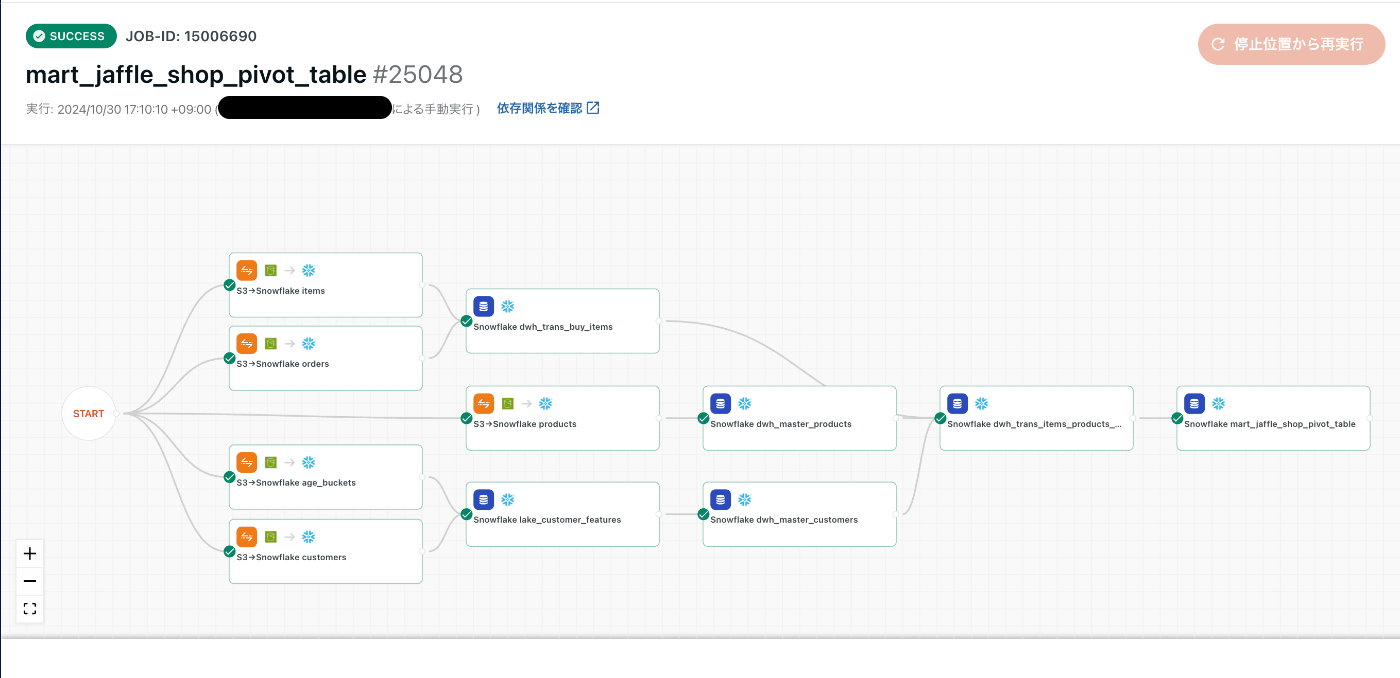Click the orange transfer icon on S3→Snowflake products

click(484, 403)
